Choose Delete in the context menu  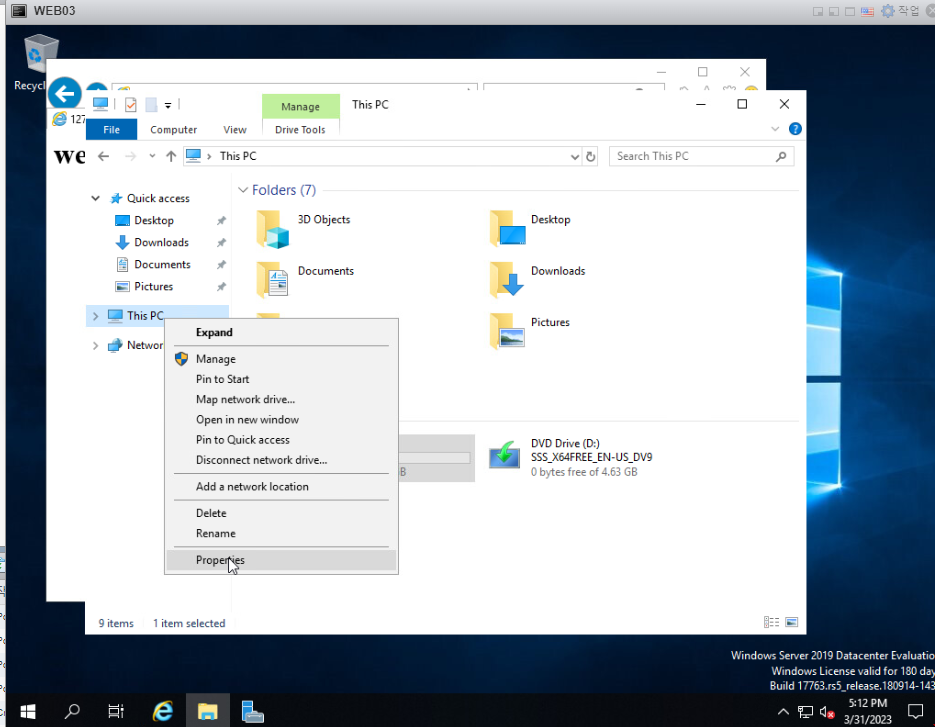click(281, 513)
